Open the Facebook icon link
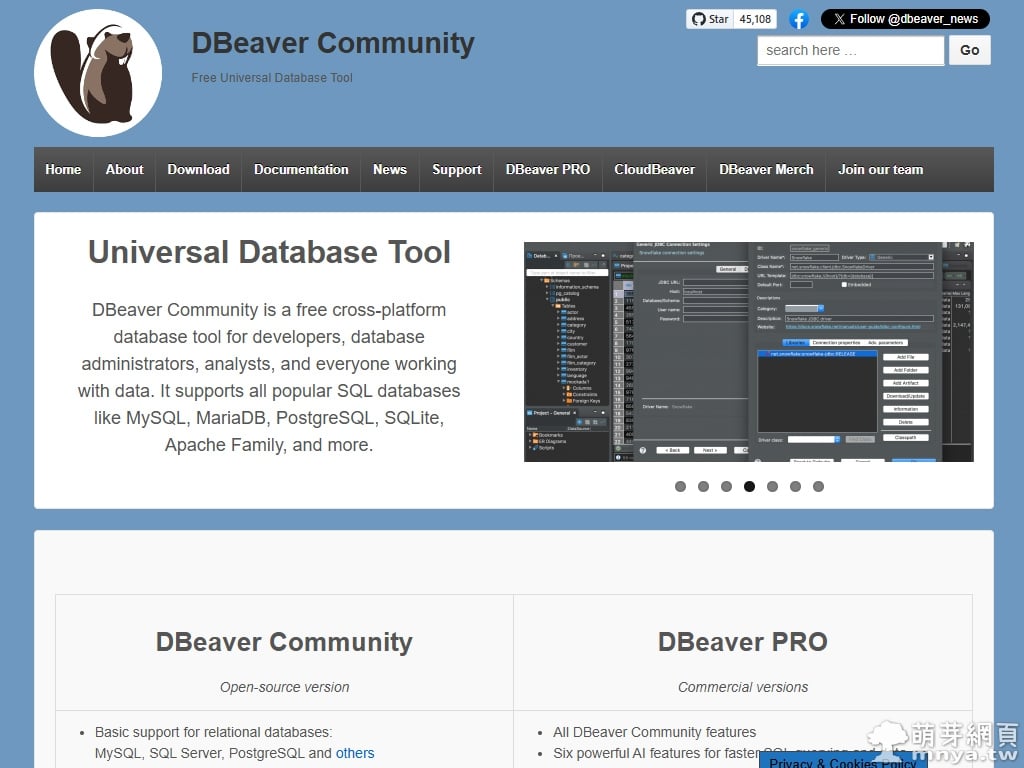This screenshot has width=1024, height=768. [799, 19]
